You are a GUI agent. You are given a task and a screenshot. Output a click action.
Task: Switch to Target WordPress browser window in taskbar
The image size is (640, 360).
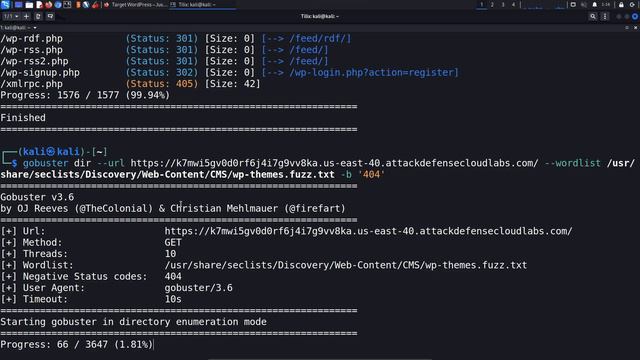pos(136,5)
